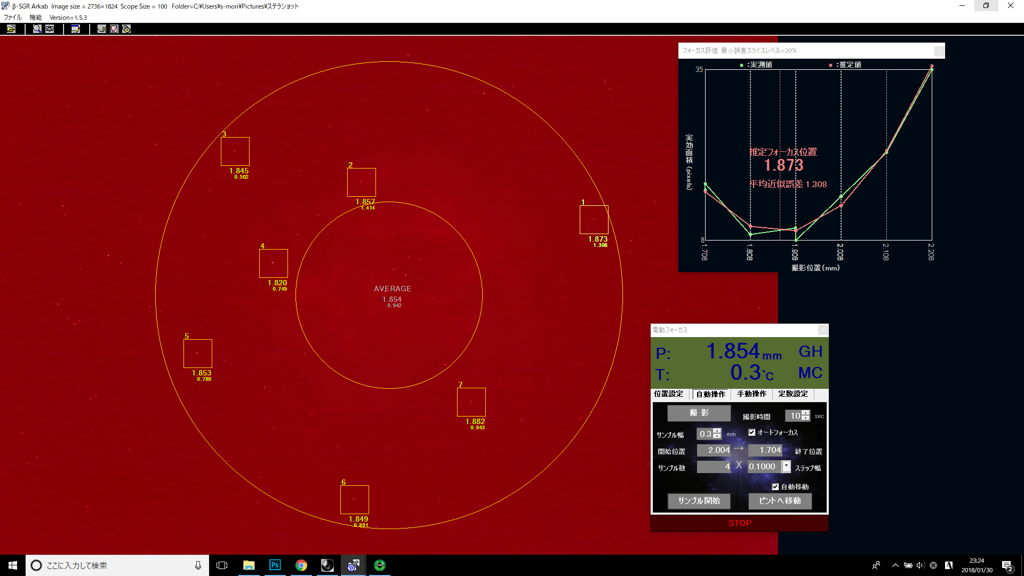This screenshot has height=576, width=1024.
Task: Open Photoshop from the taskbar
Action: (275, 565)
